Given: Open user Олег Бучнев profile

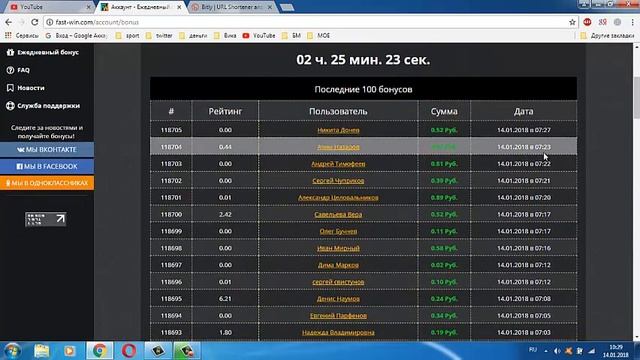Looking at the screenshot, I should [338, 231].
